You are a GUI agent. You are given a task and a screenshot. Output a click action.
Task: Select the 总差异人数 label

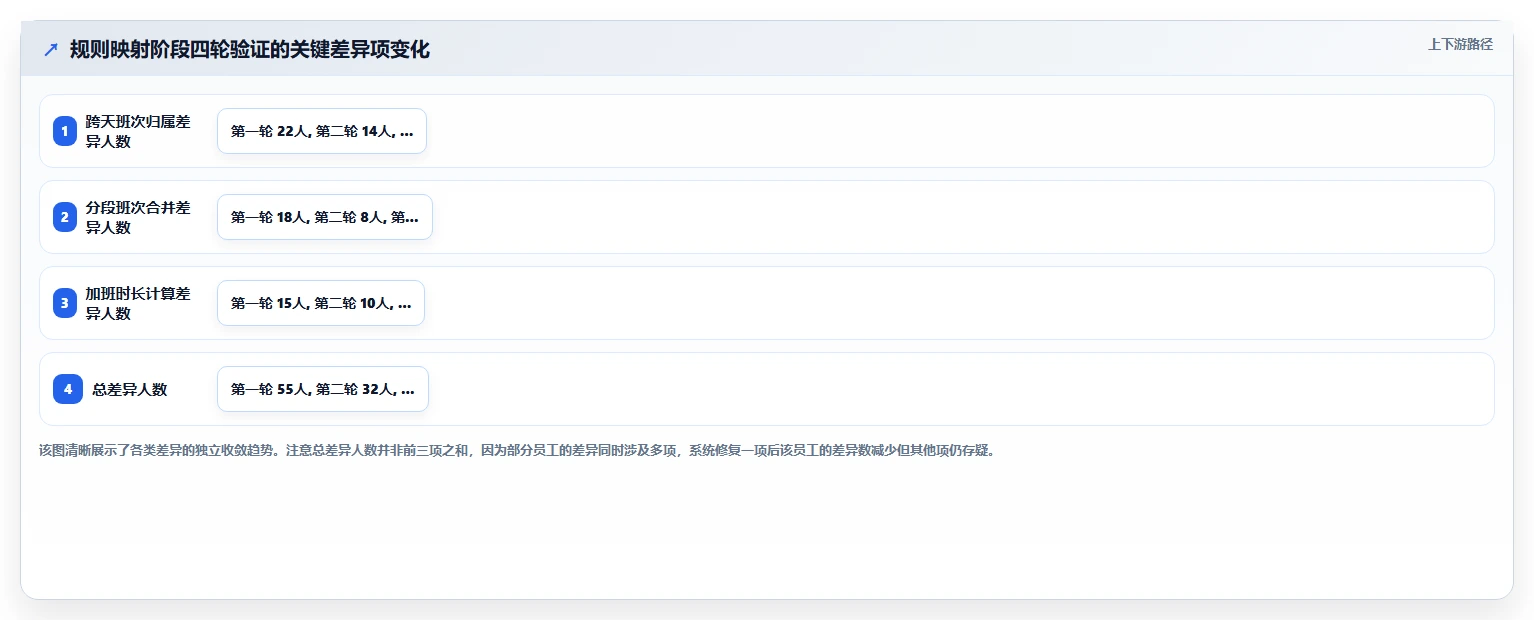point(130,389)
